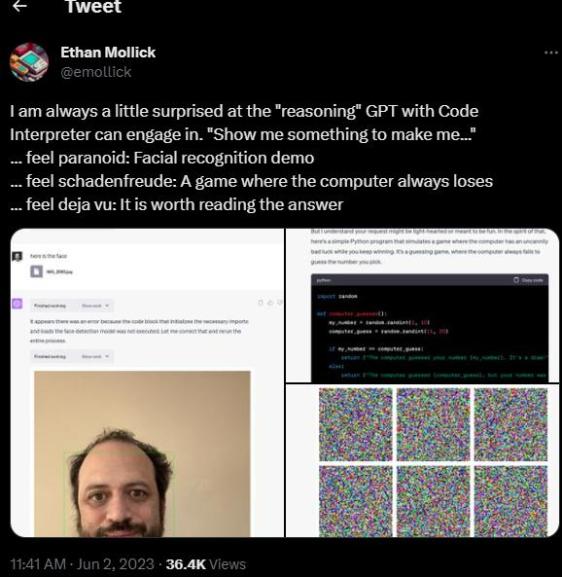The width and height of the screenshot is (562, 577).
Task: Select the bottom-right colorful noise tile
Action: tap(511, 500)
